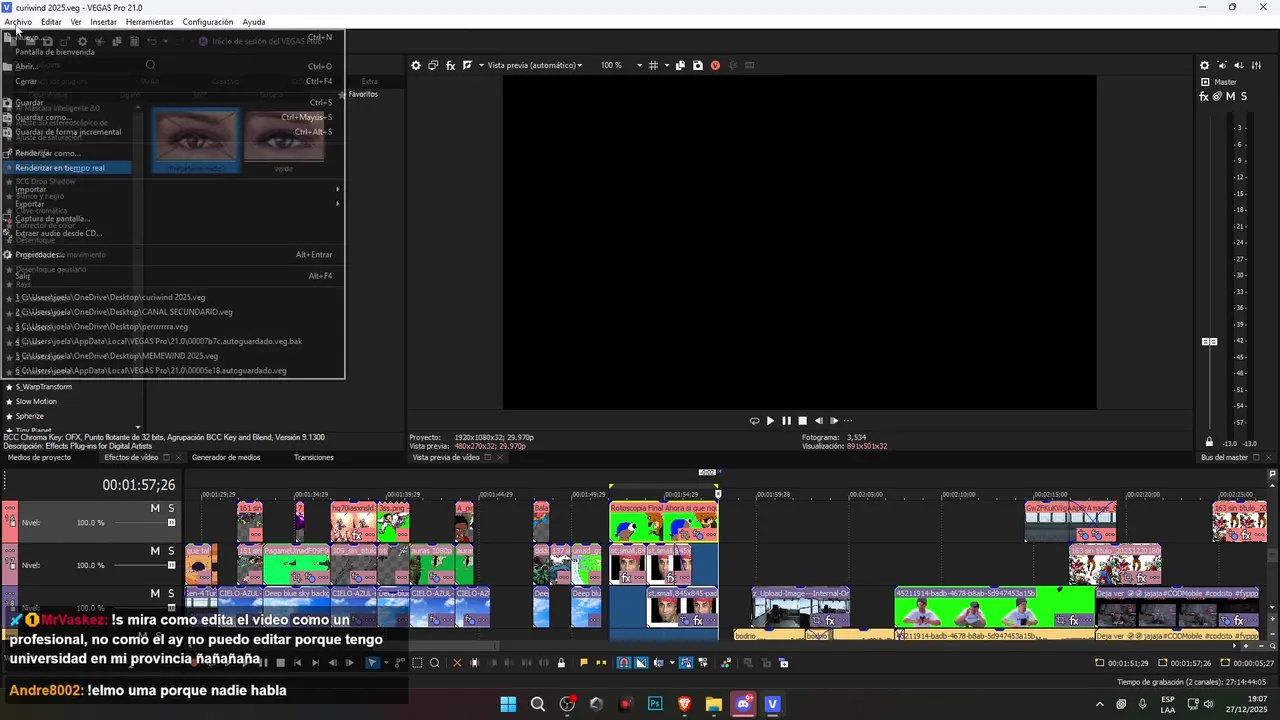Stop the video preview
The image size is (1280, 720).
point(802,421)
